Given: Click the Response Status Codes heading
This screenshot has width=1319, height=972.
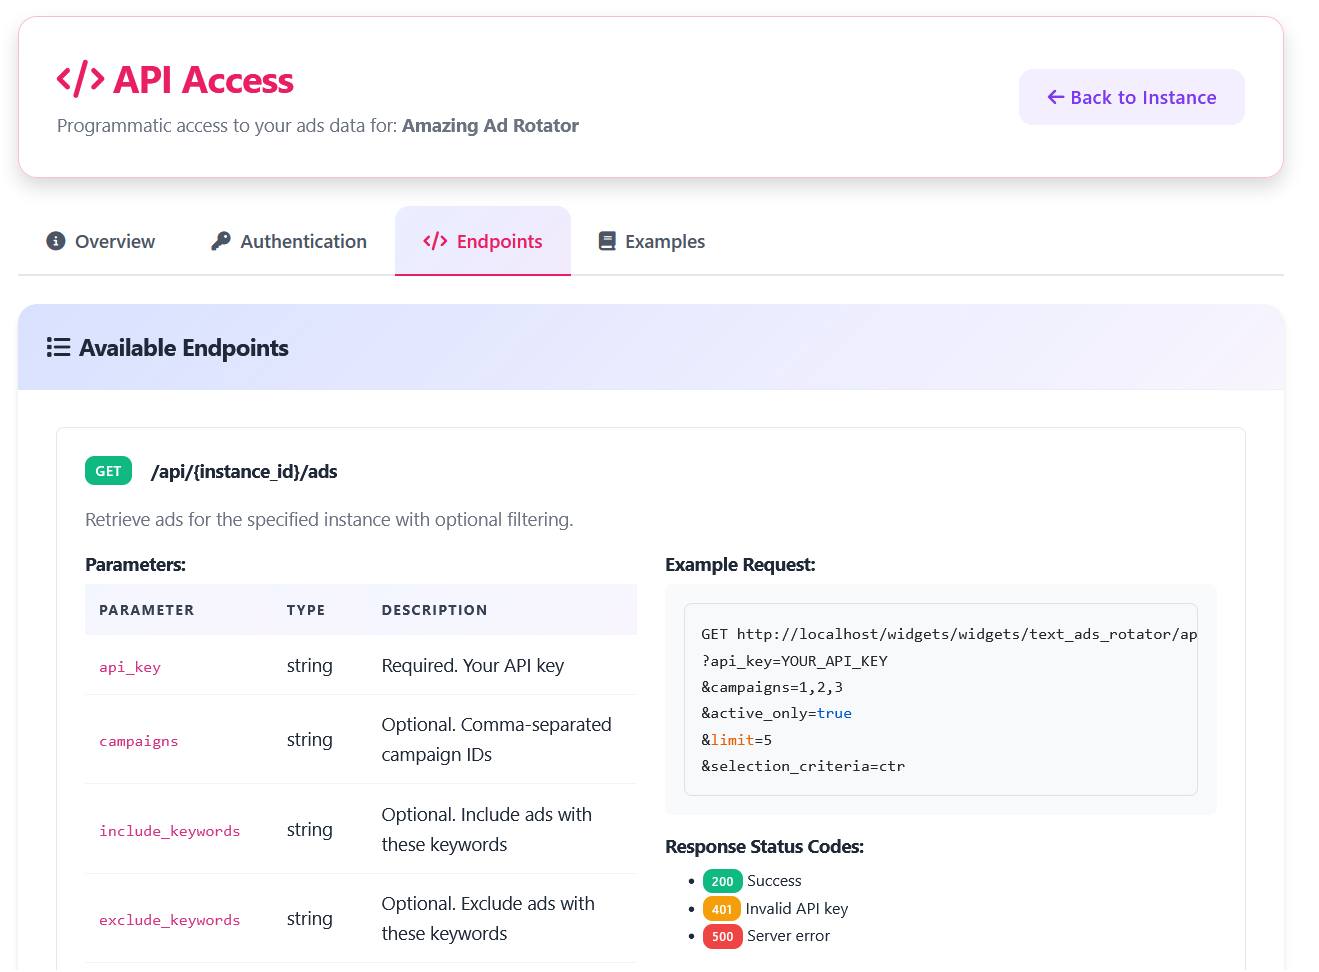Looking at the screenshot, I should tap(764, 847).
